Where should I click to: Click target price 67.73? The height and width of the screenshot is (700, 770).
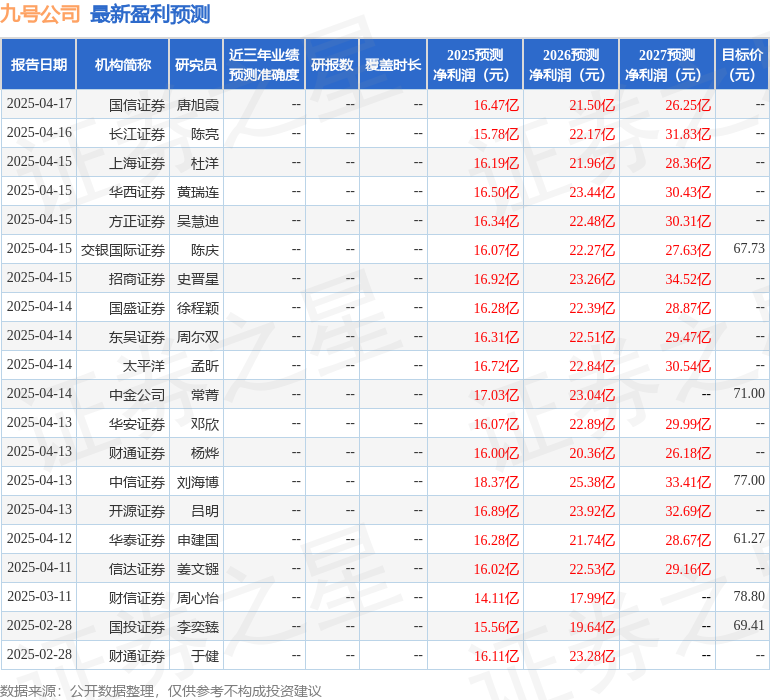749,248
